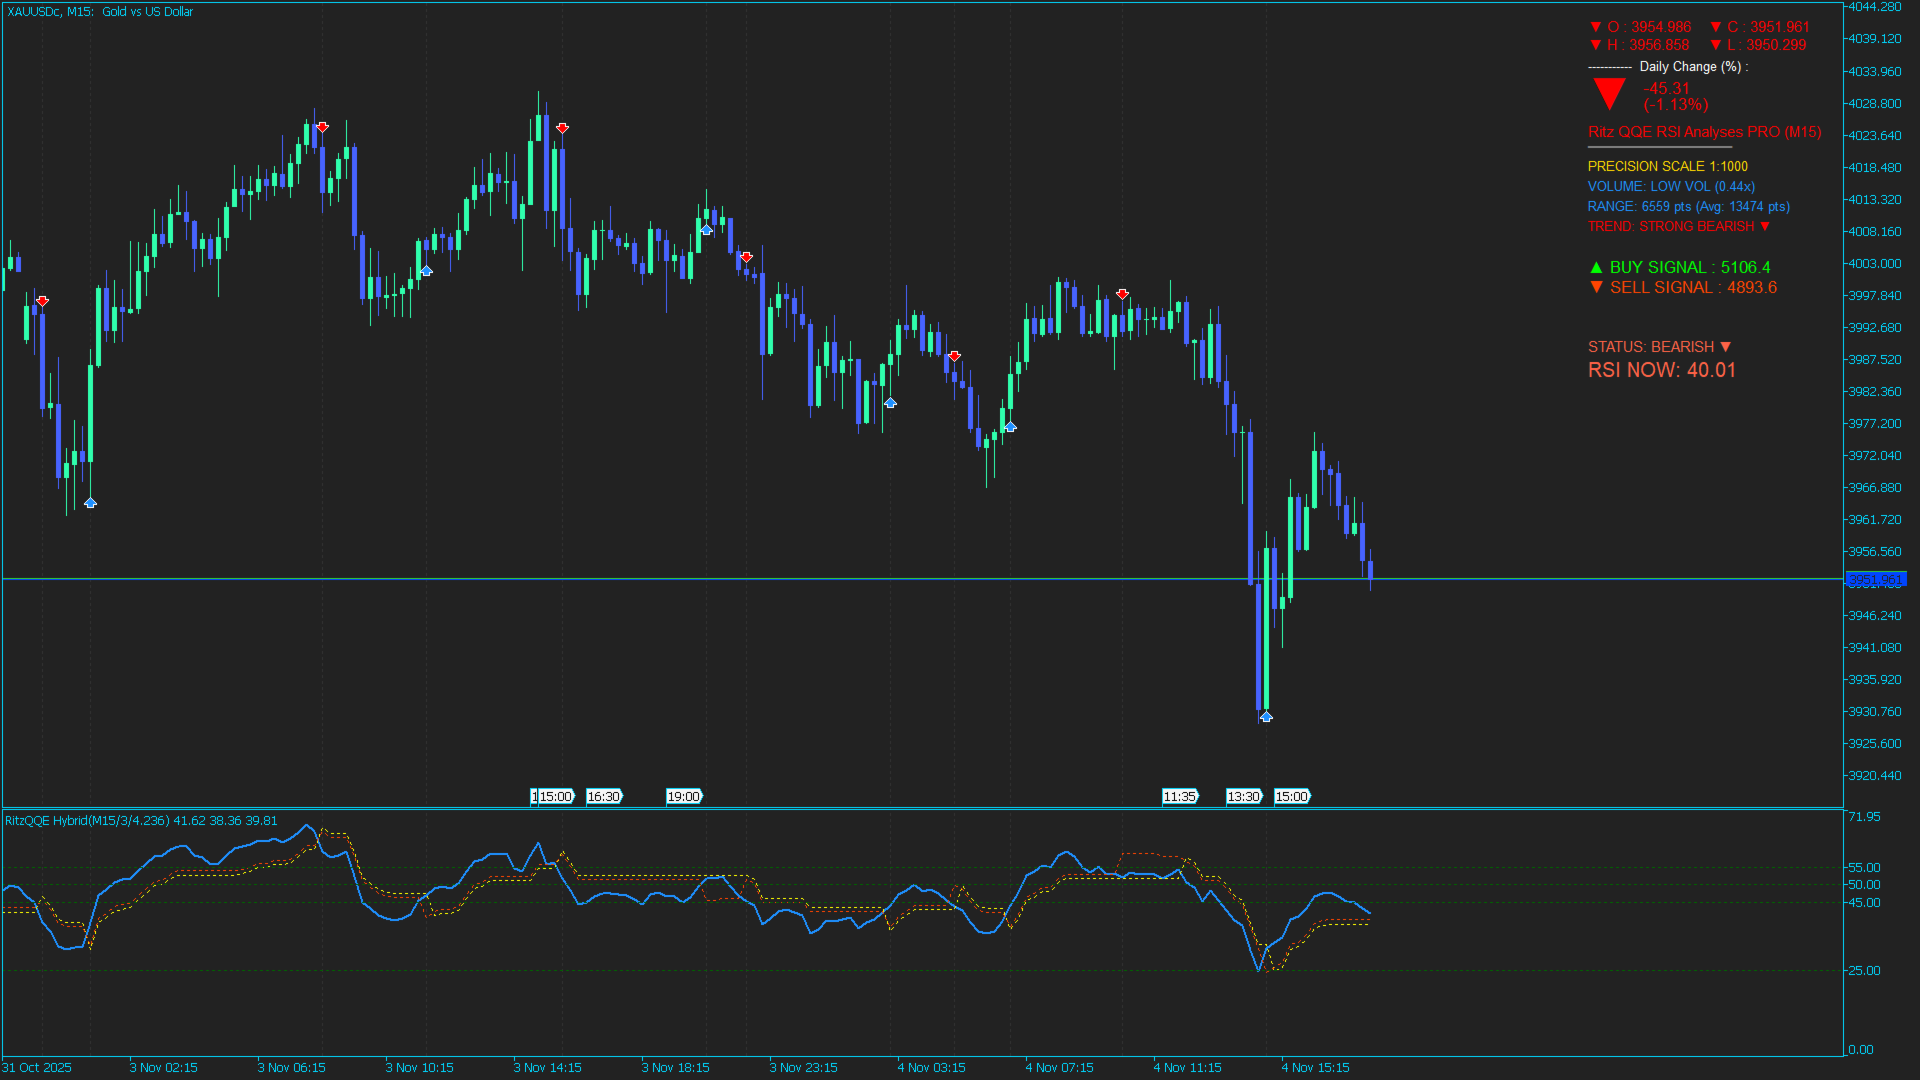Click the leftmost blue buy arrow
This screenshot has width=1920, height=1080.
click(x=90, y=503)
